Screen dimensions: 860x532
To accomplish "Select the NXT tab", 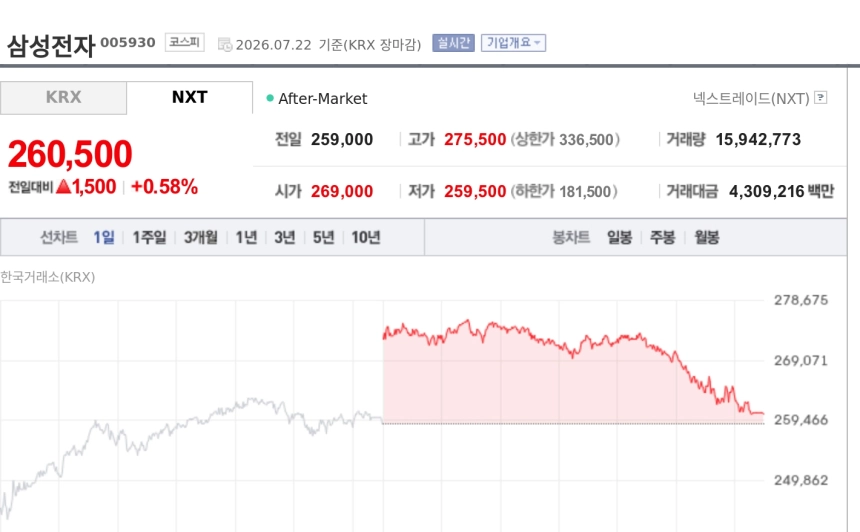I will coord(190,98).
